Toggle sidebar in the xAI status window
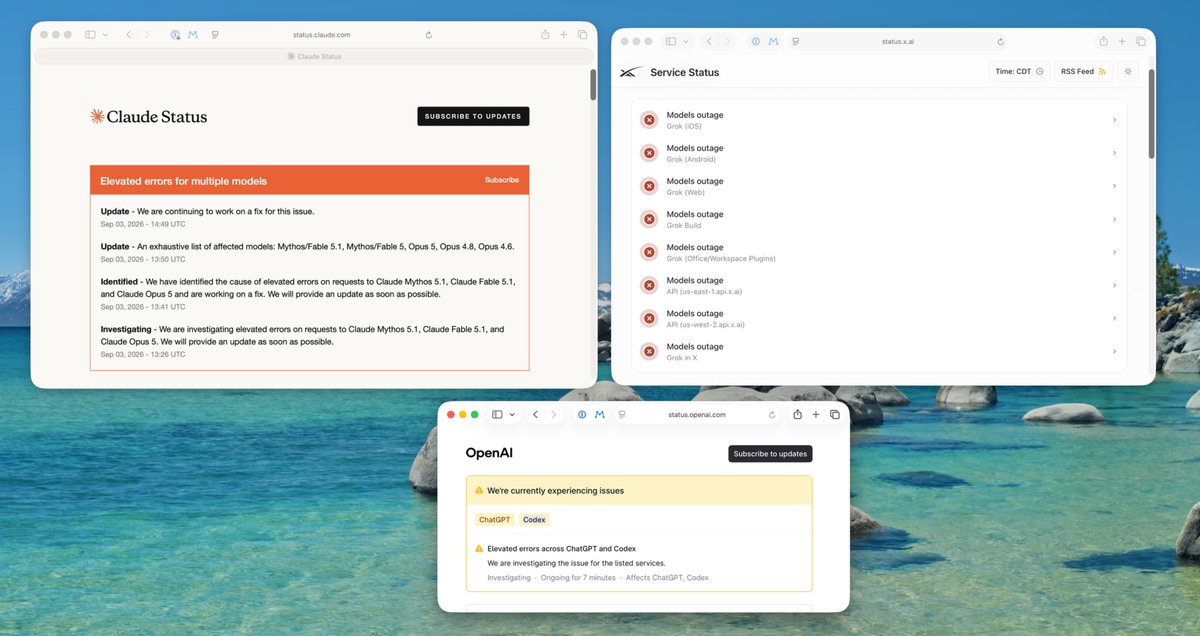This screenshot has height=636, width=1200. point(671,41)
